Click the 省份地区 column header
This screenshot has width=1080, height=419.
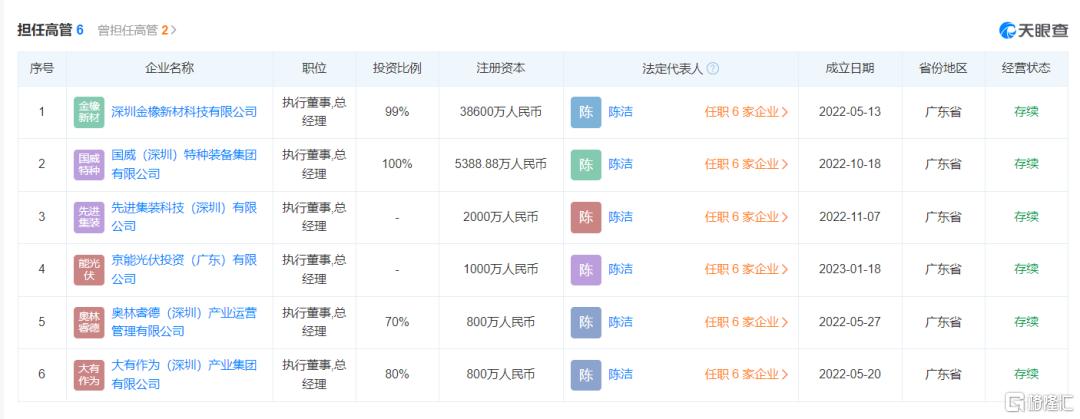click(x=943, y=68)
